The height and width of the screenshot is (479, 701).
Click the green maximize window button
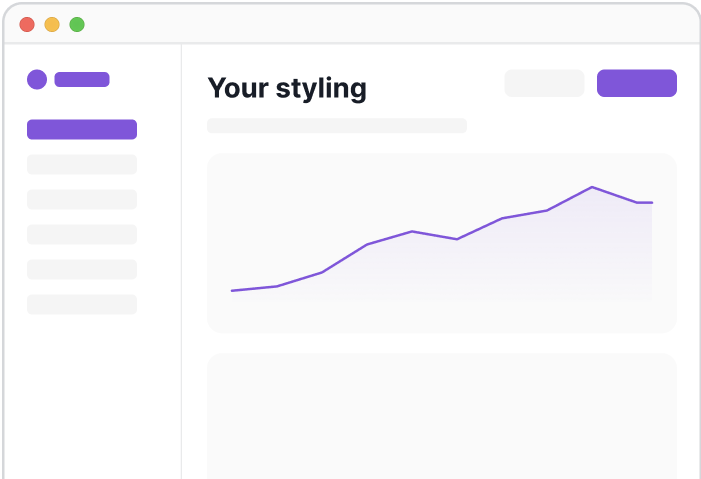(x=77, y=25)
